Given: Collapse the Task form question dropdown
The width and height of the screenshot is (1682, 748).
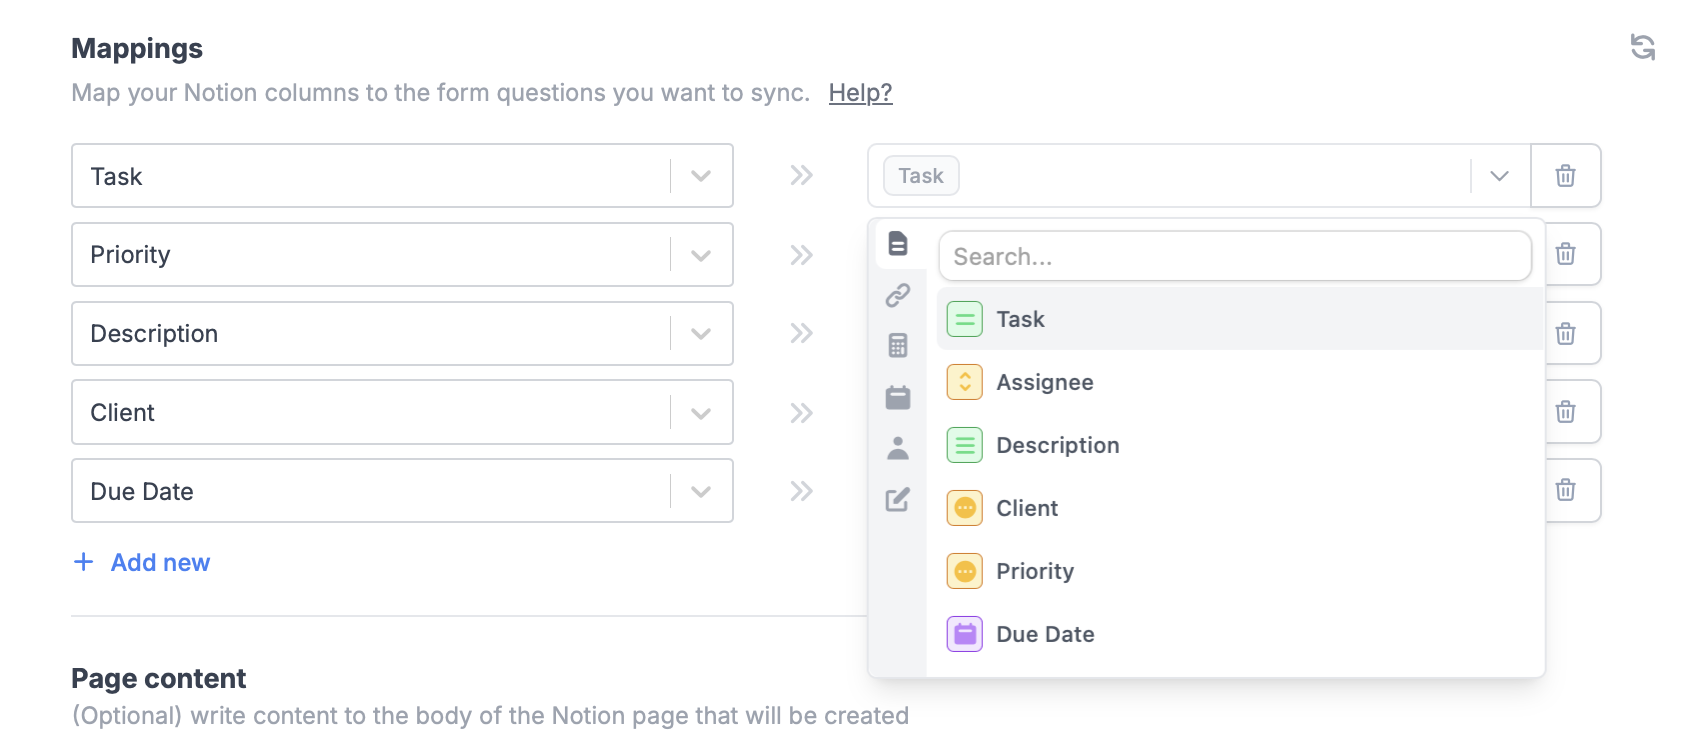Looking at the screenshot, I should point(1499,176).
